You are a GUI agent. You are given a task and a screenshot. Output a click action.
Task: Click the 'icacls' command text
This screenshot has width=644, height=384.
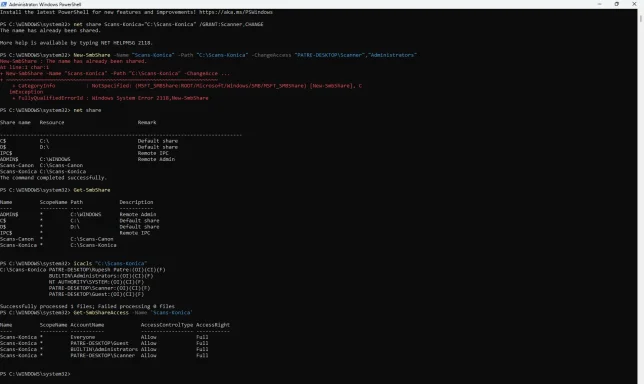pos(83,264)
